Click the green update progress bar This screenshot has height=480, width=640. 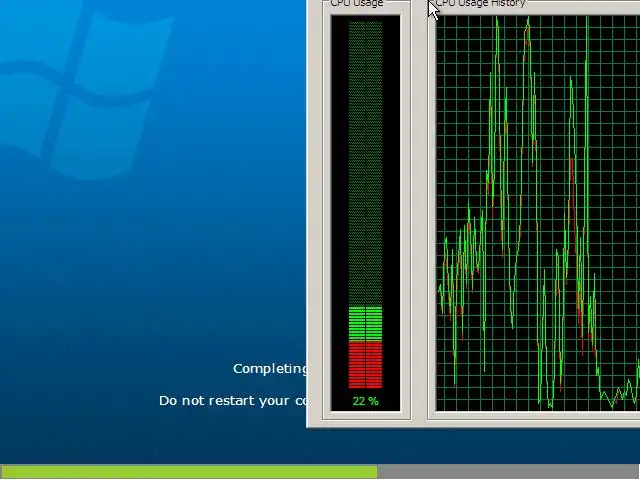tap(189, 472)
